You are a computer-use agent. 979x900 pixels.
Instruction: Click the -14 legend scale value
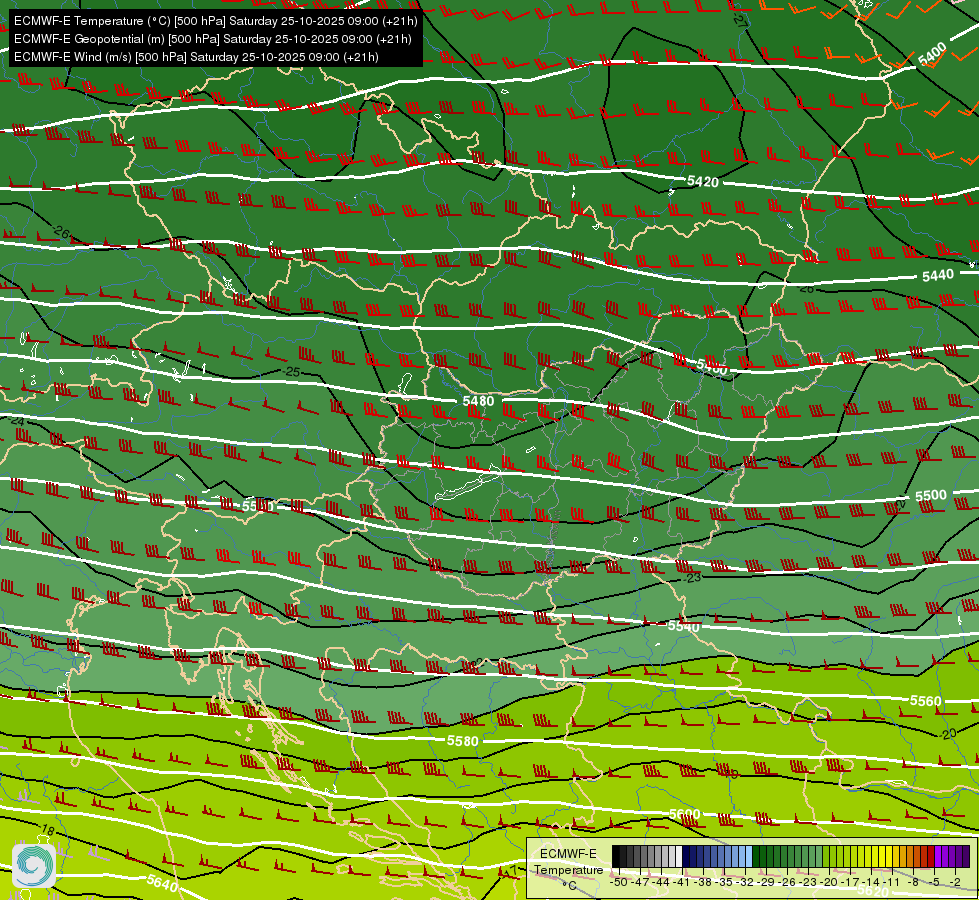(x=871, y=883)
